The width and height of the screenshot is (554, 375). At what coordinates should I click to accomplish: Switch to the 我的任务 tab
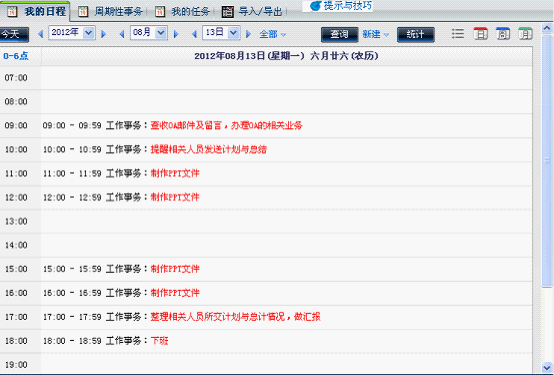190,12
